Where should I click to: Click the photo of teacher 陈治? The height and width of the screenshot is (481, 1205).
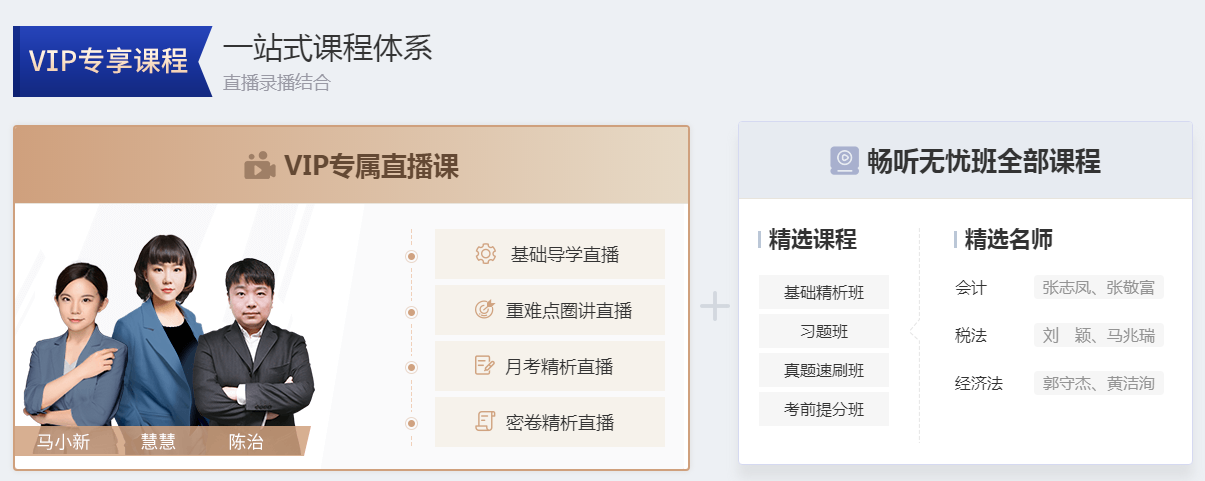tap(250, 350)
